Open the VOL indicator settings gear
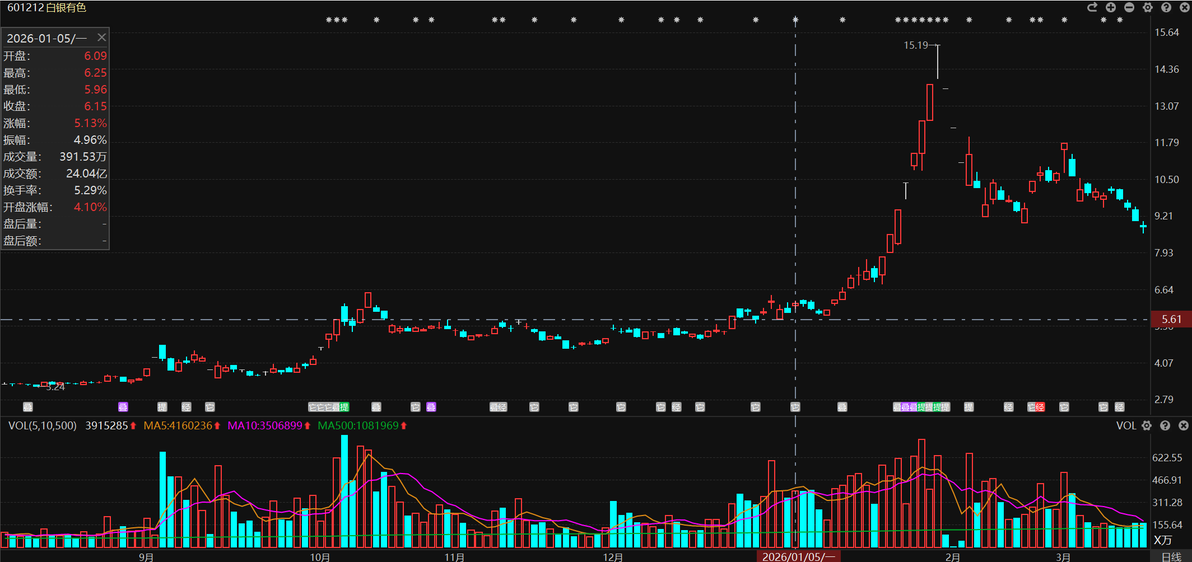 pos(1147,425)
